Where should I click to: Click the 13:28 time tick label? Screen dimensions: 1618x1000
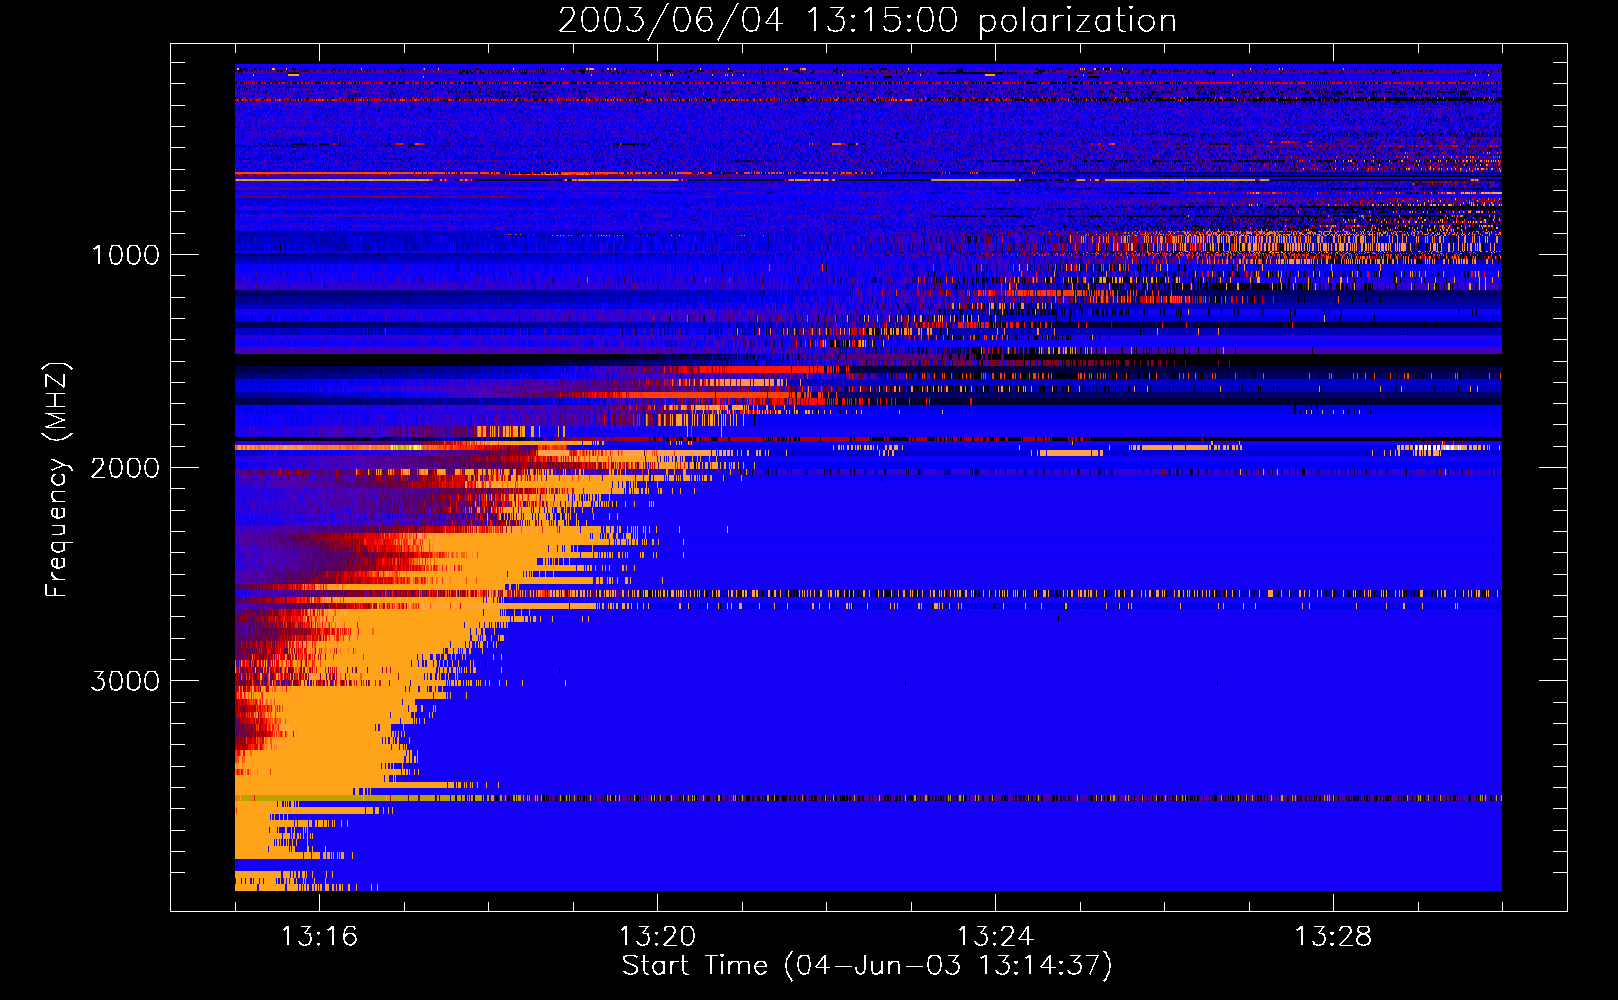tap(1333, 937)
